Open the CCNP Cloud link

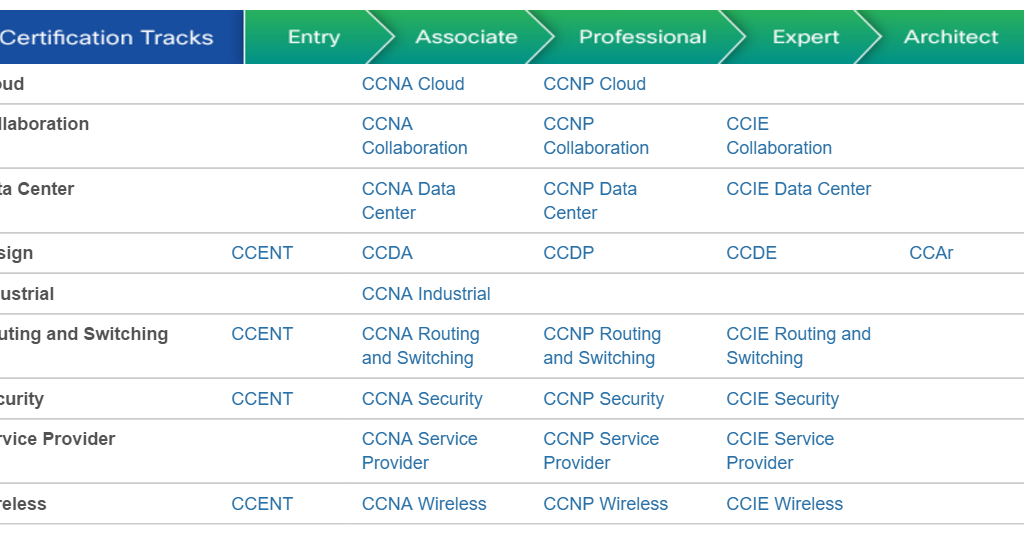(x=594, y=84)
